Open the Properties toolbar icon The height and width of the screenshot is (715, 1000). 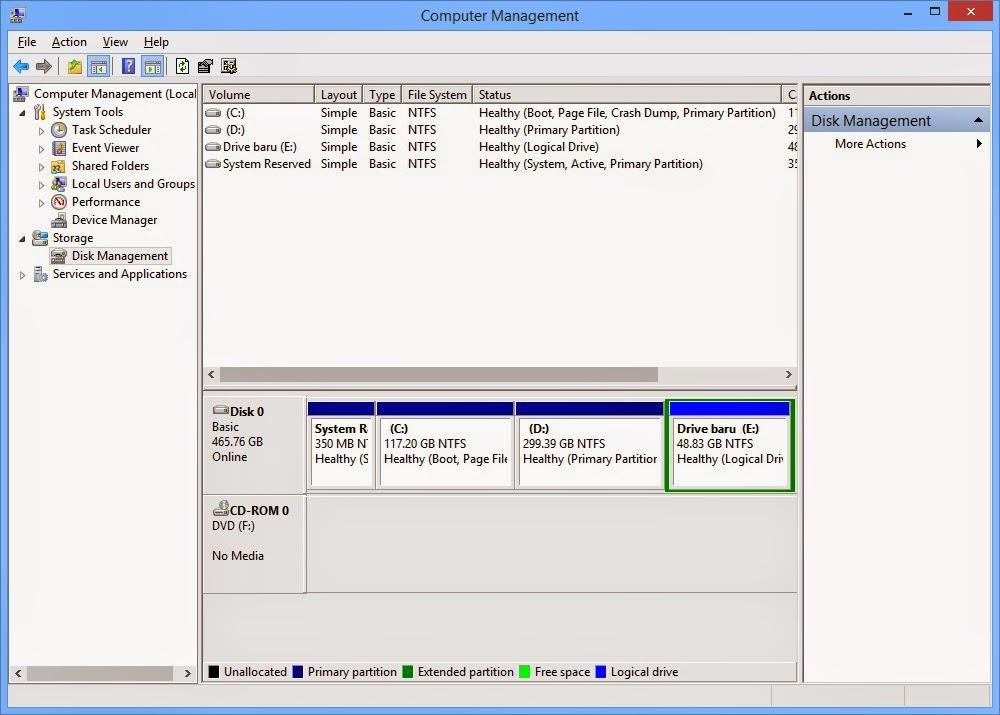tap(205, 66)
